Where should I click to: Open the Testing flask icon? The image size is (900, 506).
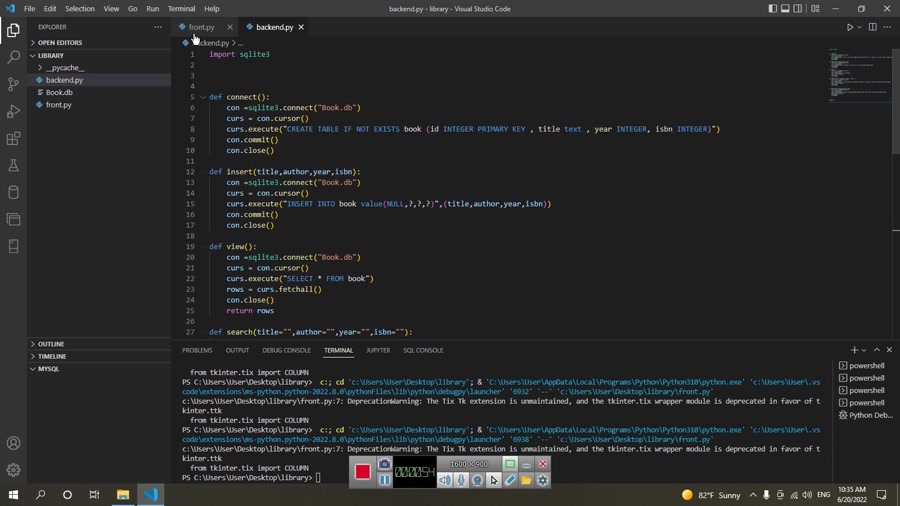pyautogui.click(x=13, y=166)
